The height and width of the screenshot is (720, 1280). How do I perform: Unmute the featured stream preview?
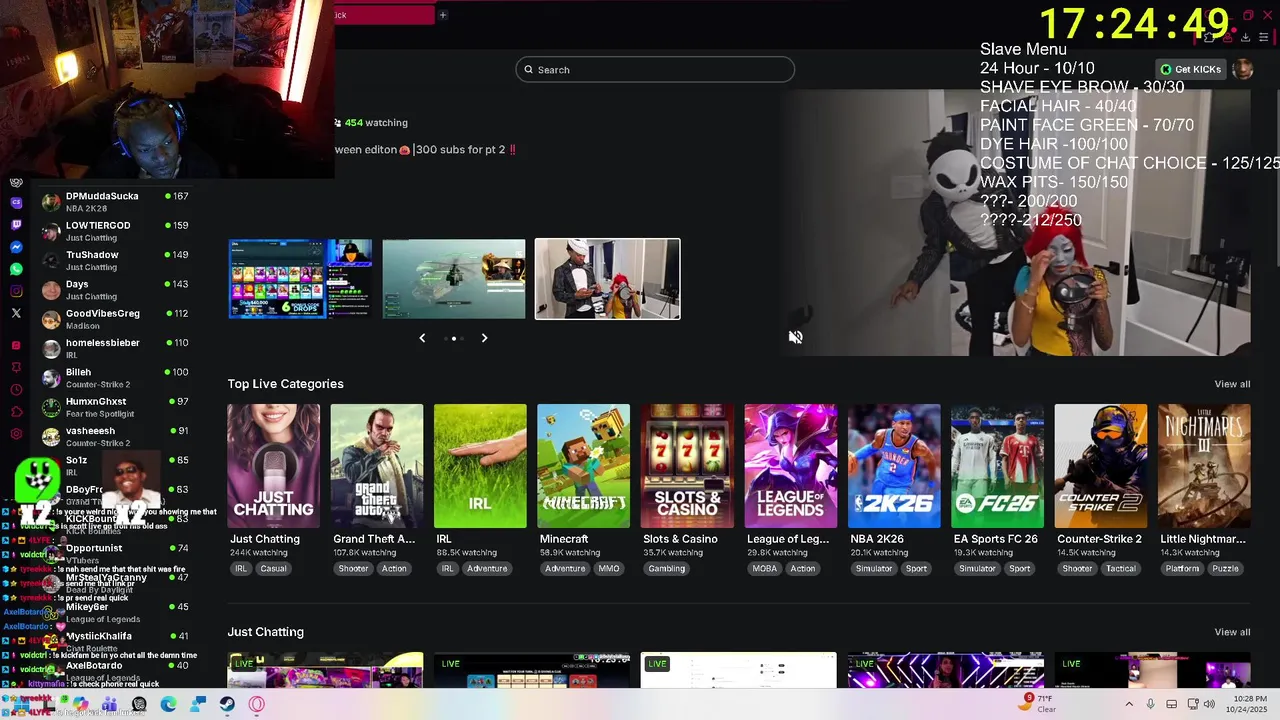[x=795, y=338]
